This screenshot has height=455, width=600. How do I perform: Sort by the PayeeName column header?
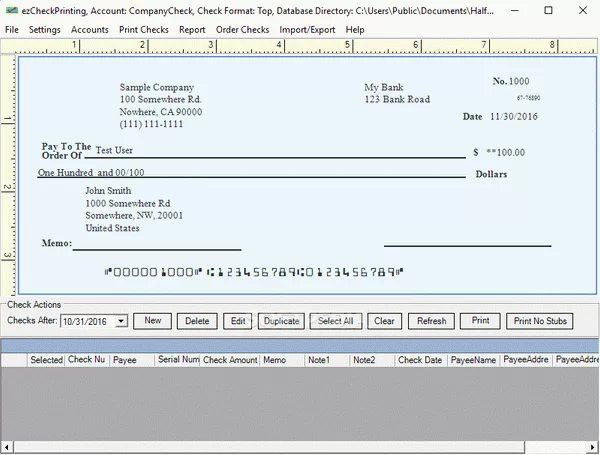473,360
